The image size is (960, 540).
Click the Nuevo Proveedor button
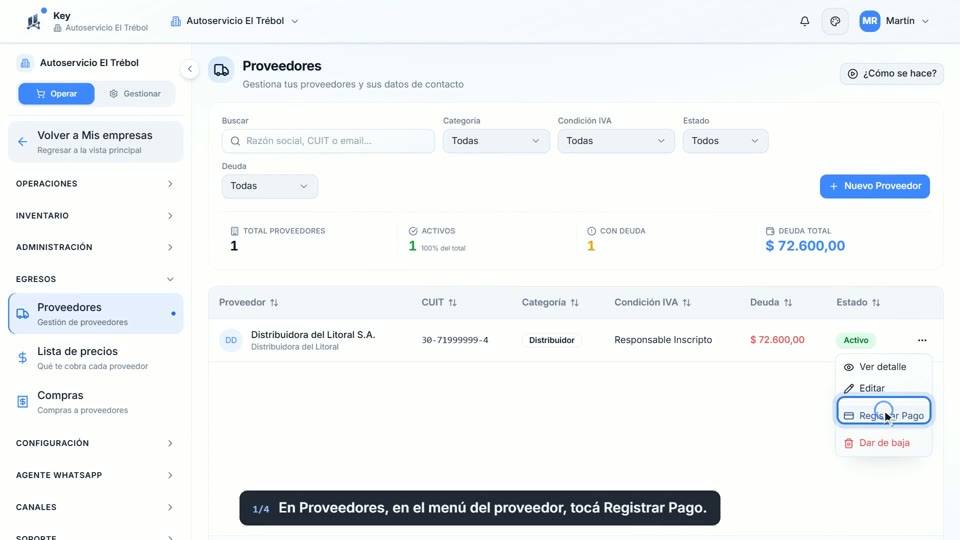874,186
